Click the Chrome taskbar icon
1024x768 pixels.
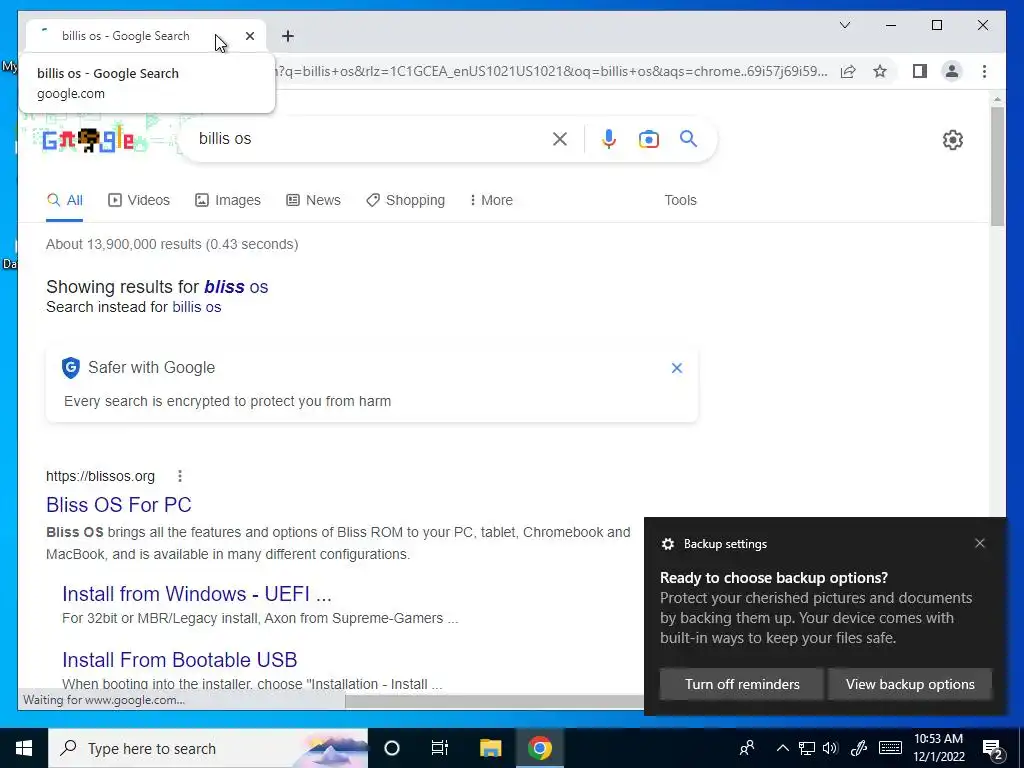click(539, 748)
